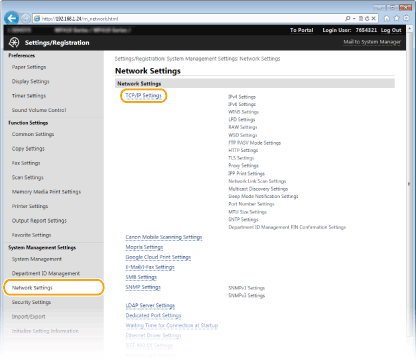Click the Log Out link

coord(391,30)
